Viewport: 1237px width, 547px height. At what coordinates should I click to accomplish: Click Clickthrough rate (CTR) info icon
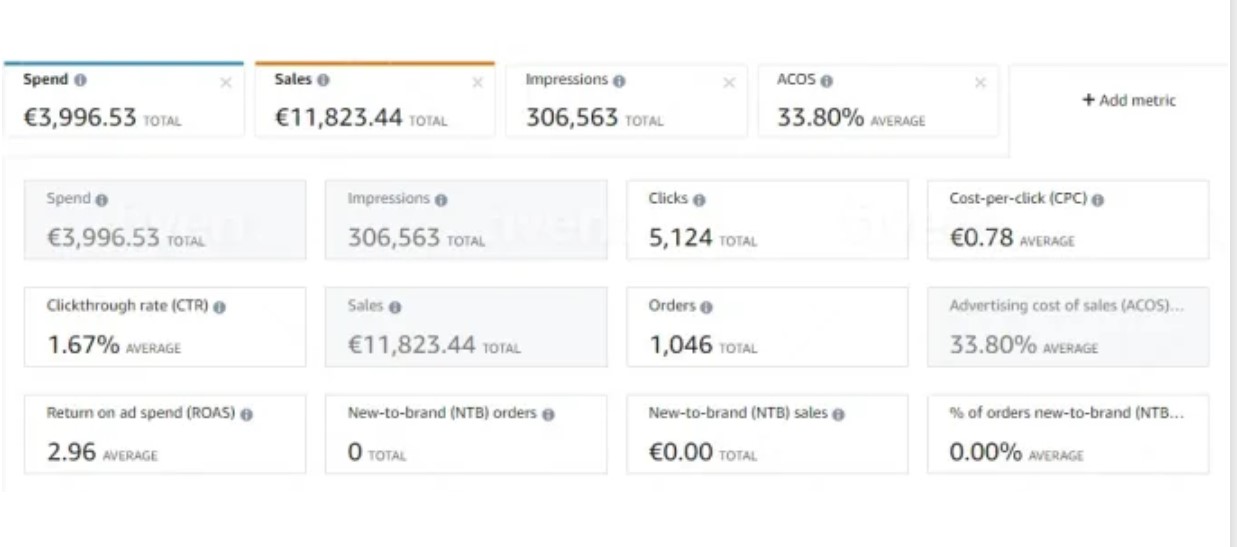click(x=219, y=307)
